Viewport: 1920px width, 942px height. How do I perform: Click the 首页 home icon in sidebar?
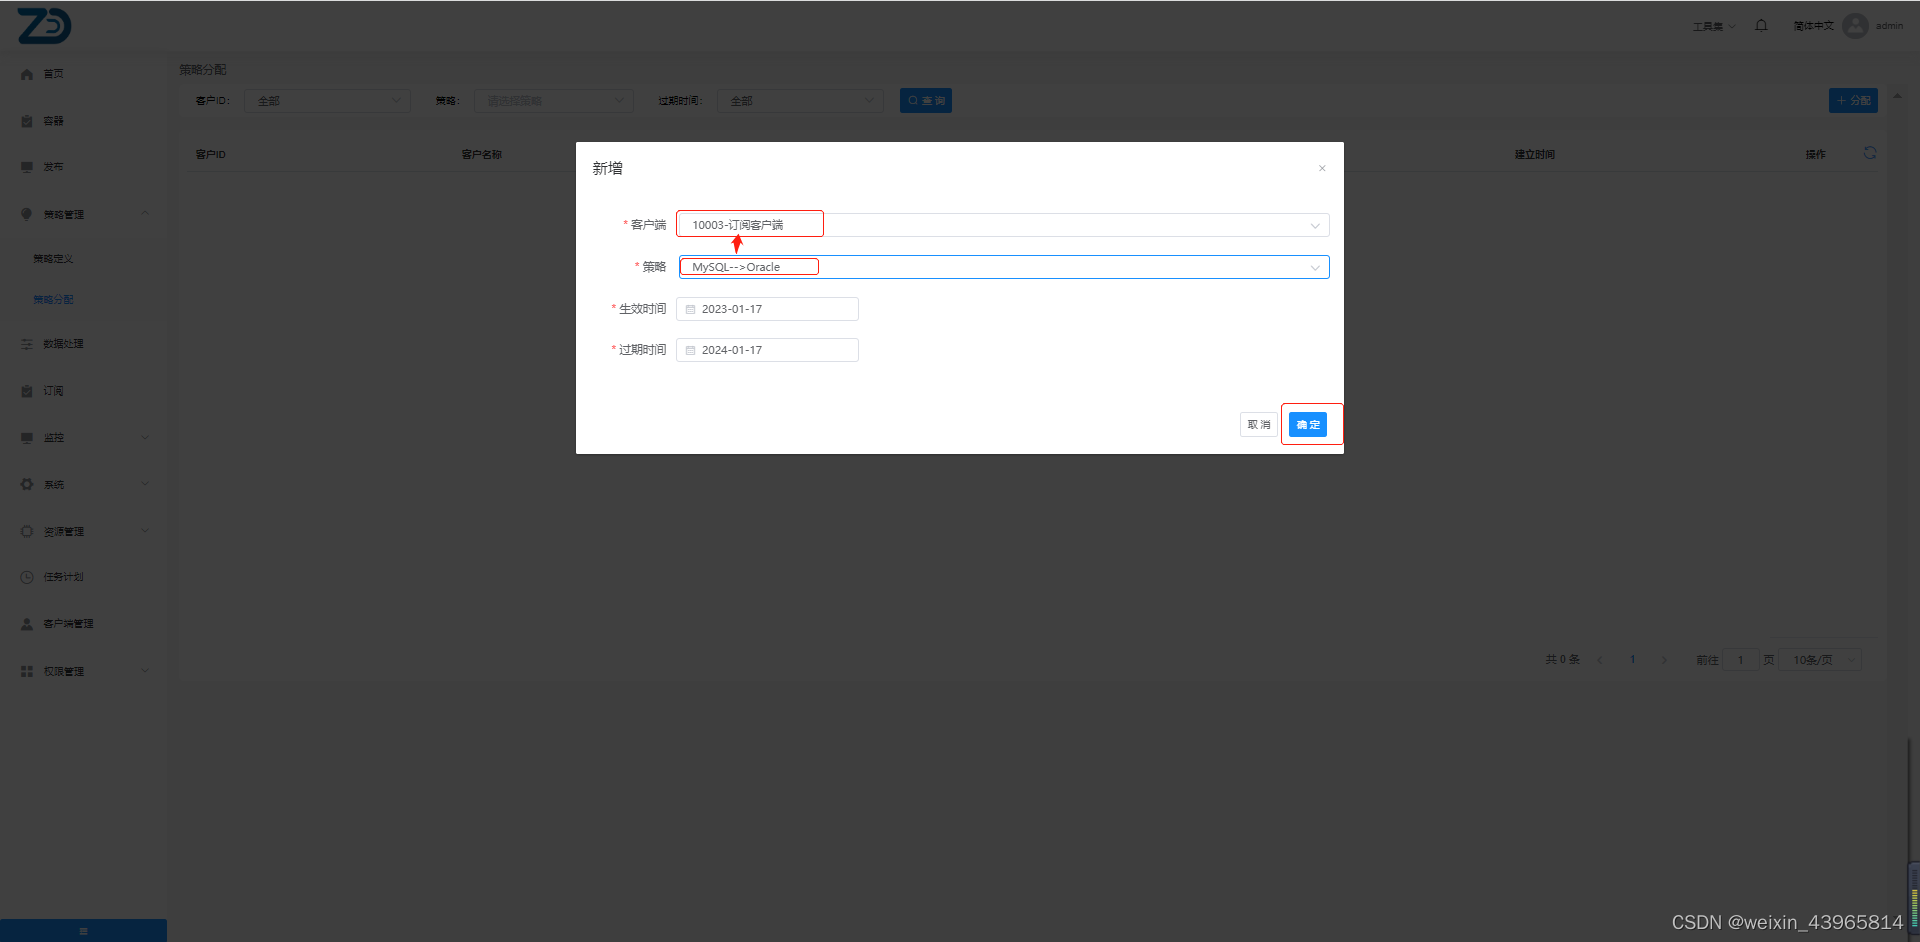pyautogui.click(x=27, y=74)
